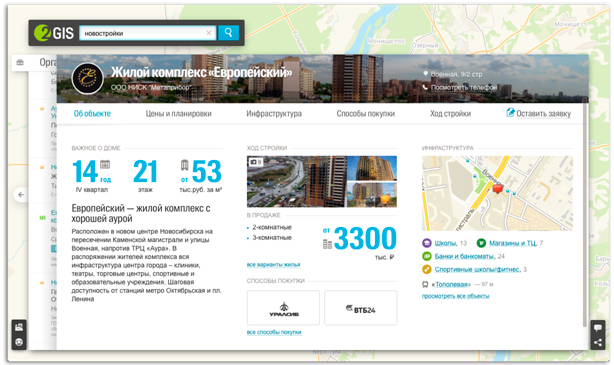Click the card's vertical scrollbar
The height and width of the screenshot is (365, 614).
(x=585, y=213)
